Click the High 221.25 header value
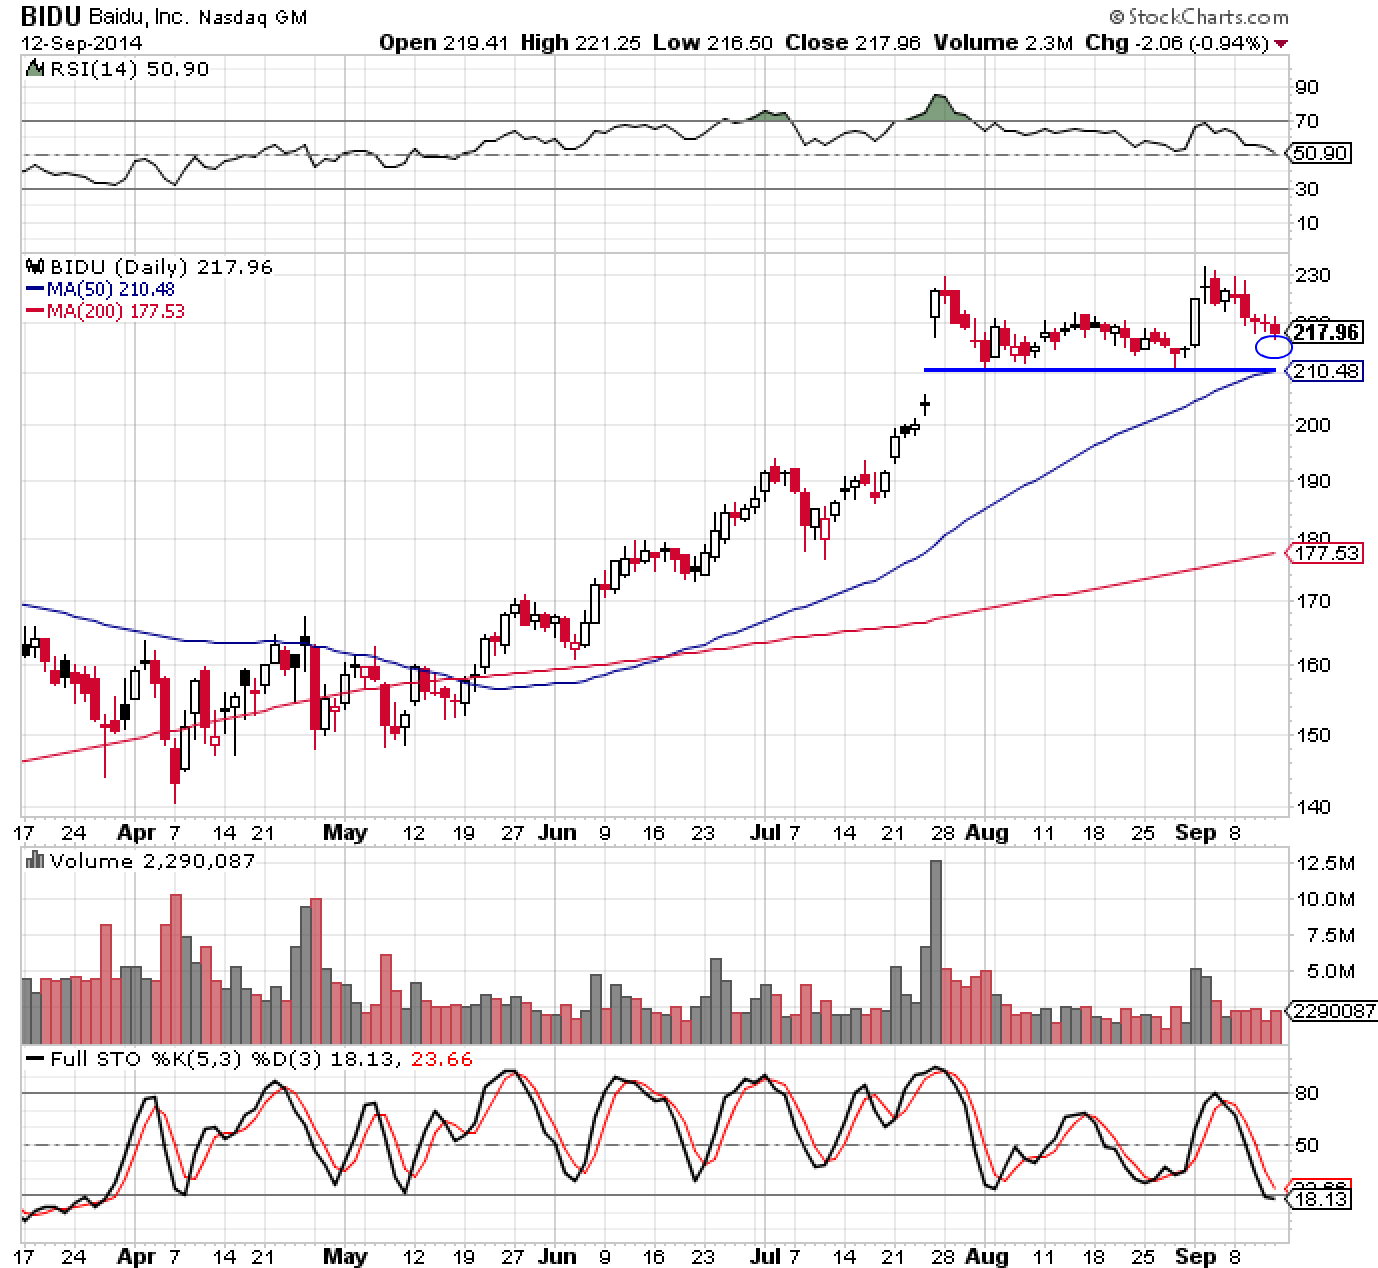The height and width of the screenshot is (1268, 1378). pos(581,43)
